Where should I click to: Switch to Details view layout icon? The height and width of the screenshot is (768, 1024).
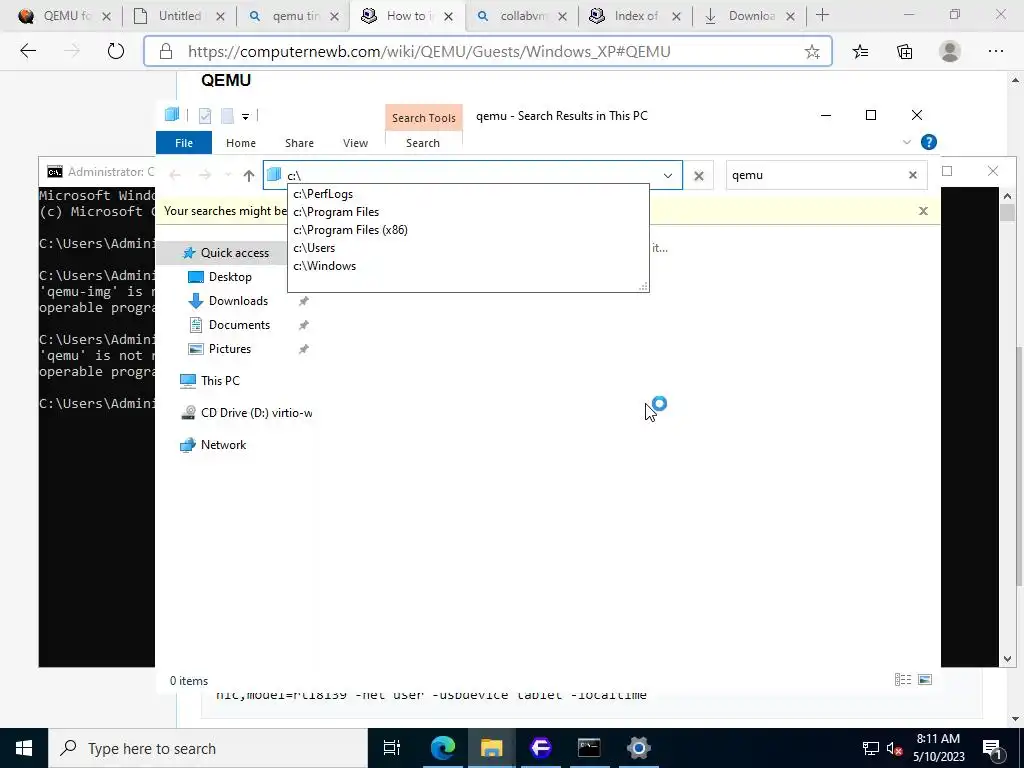[x=903, y=680]
